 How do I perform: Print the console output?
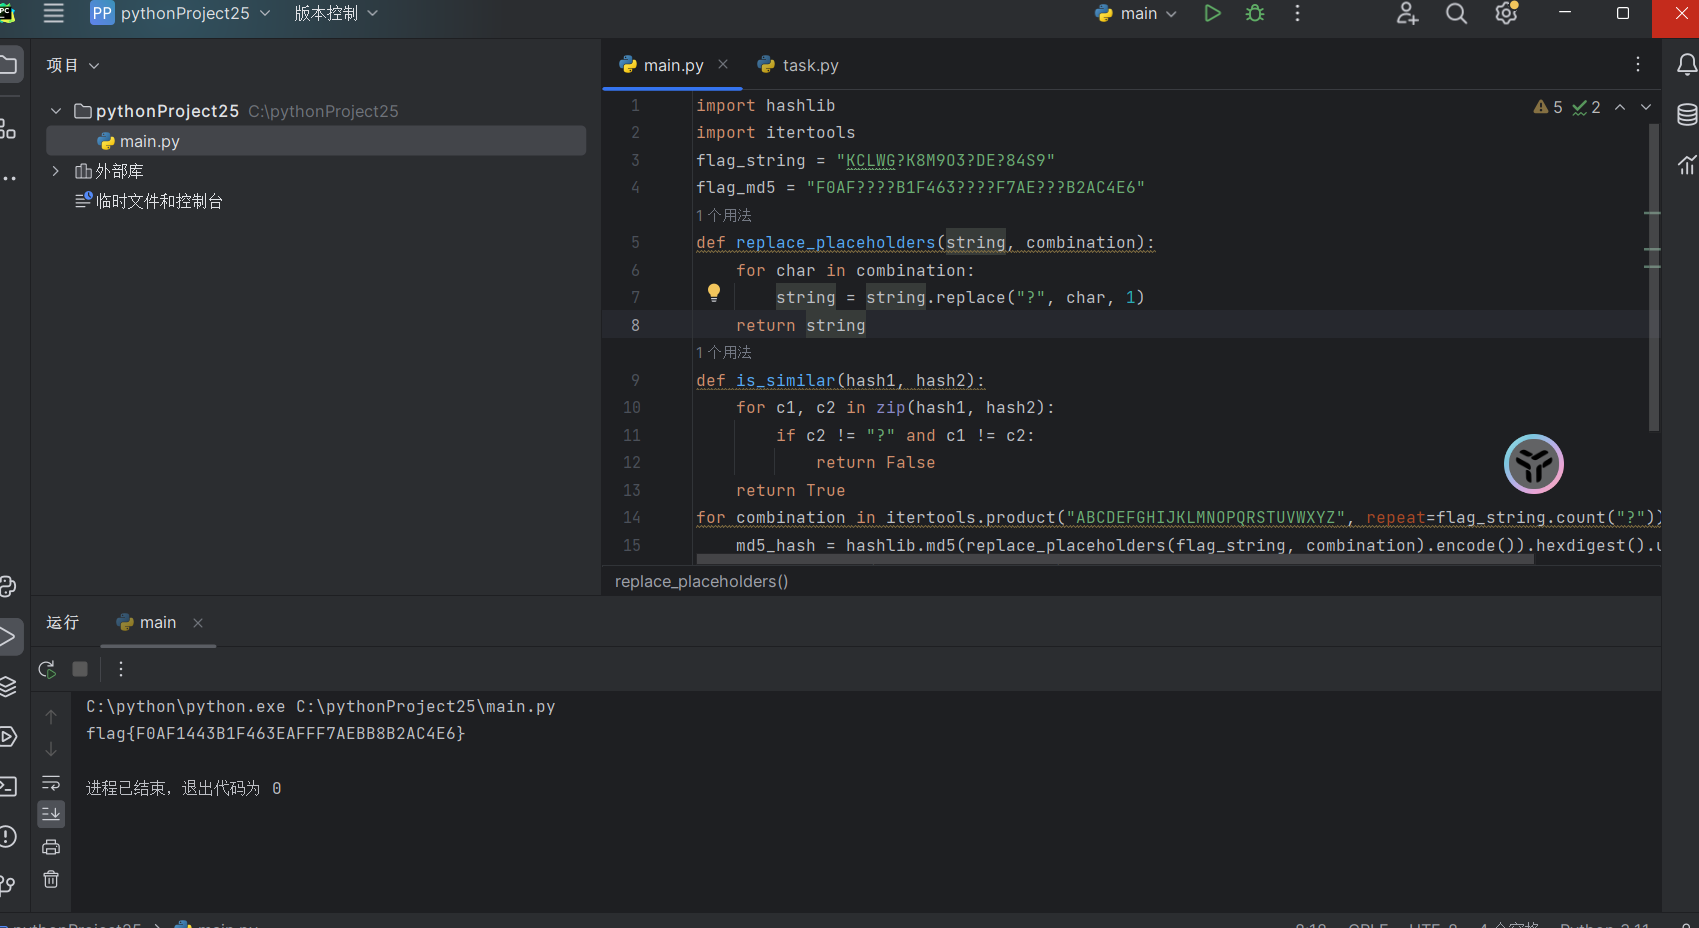pyautogui.click(x=51, y=847)
